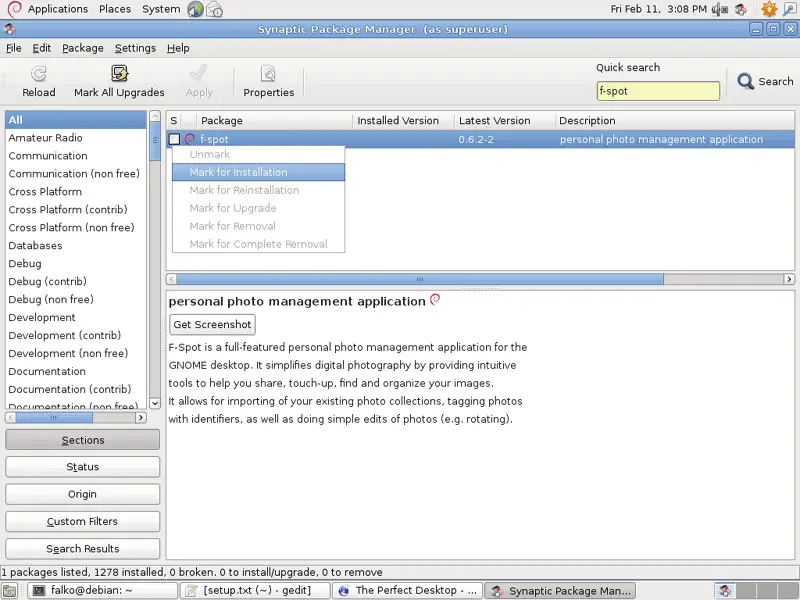Open the Package menu
This screenshot has width=800, height=600.
point(83,48)
